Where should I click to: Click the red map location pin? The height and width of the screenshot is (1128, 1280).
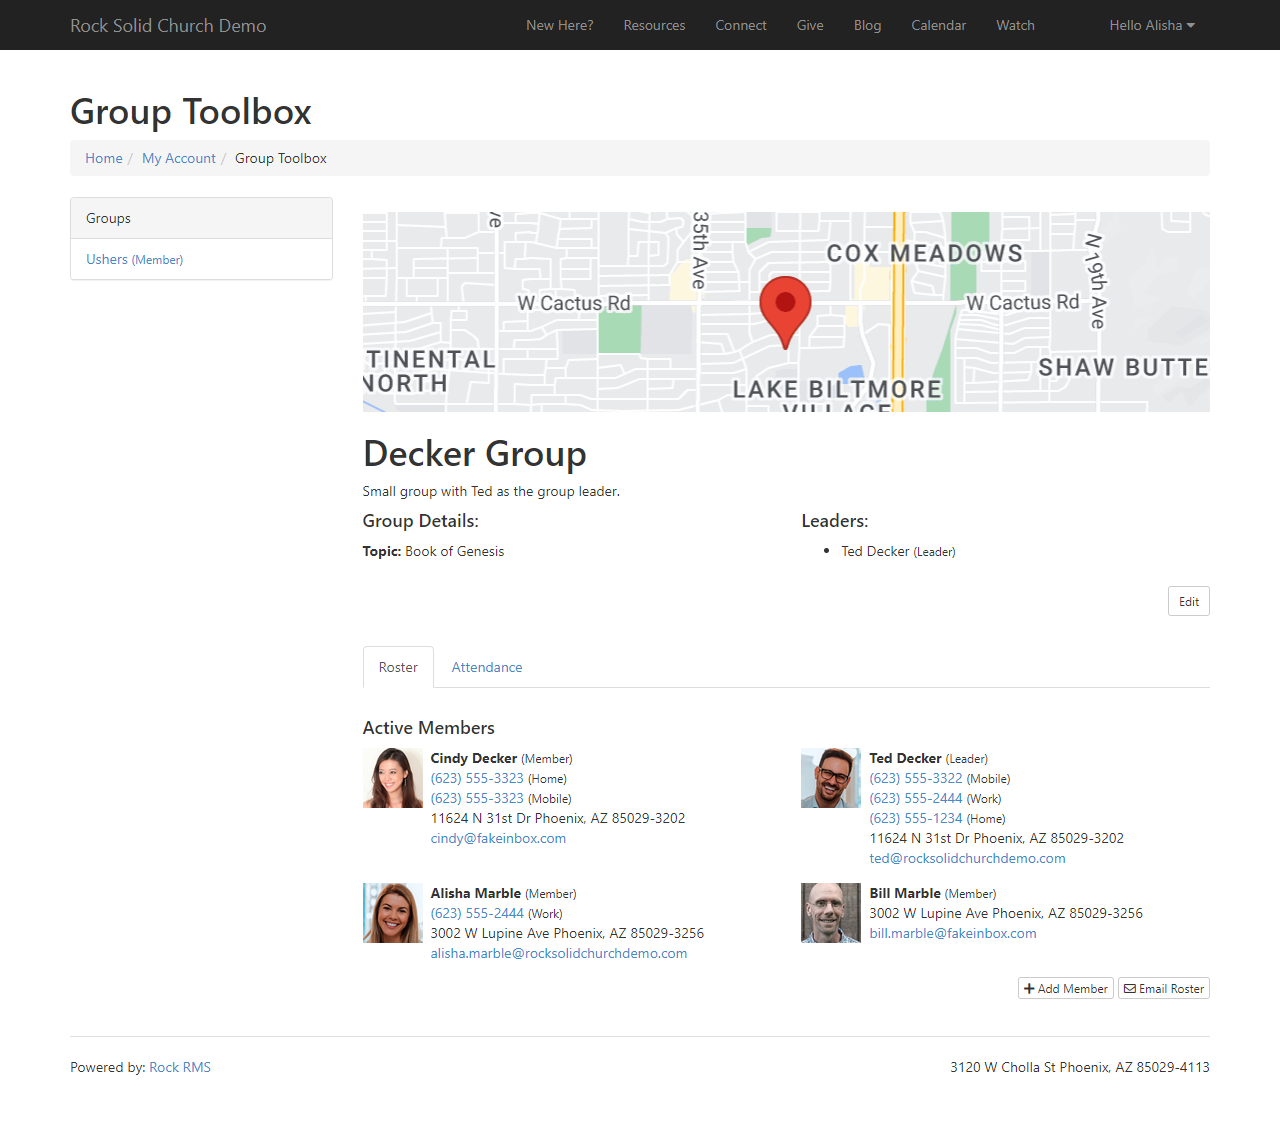click(x=785, y=311)
